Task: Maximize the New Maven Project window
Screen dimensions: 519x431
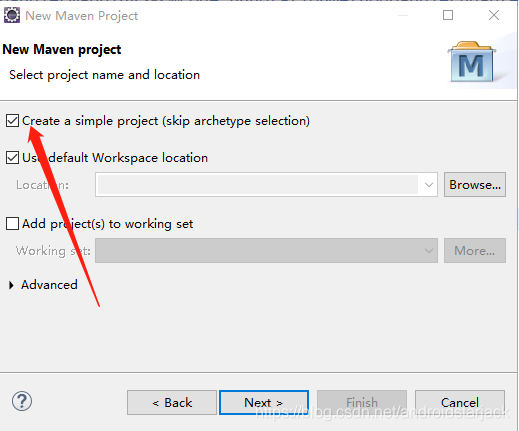Action: (448, 15)
